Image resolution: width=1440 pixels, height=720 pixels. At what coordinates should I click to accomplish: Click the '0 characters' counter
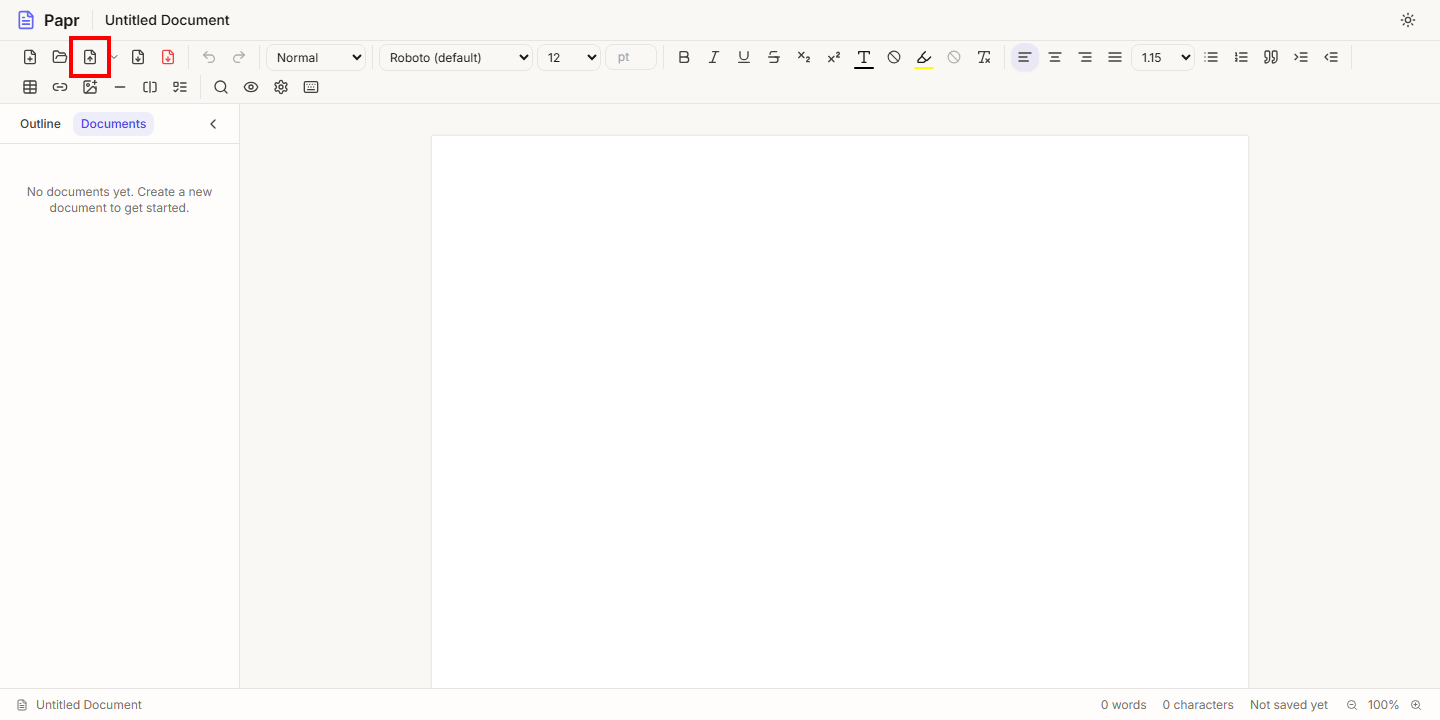(1198, 705)
